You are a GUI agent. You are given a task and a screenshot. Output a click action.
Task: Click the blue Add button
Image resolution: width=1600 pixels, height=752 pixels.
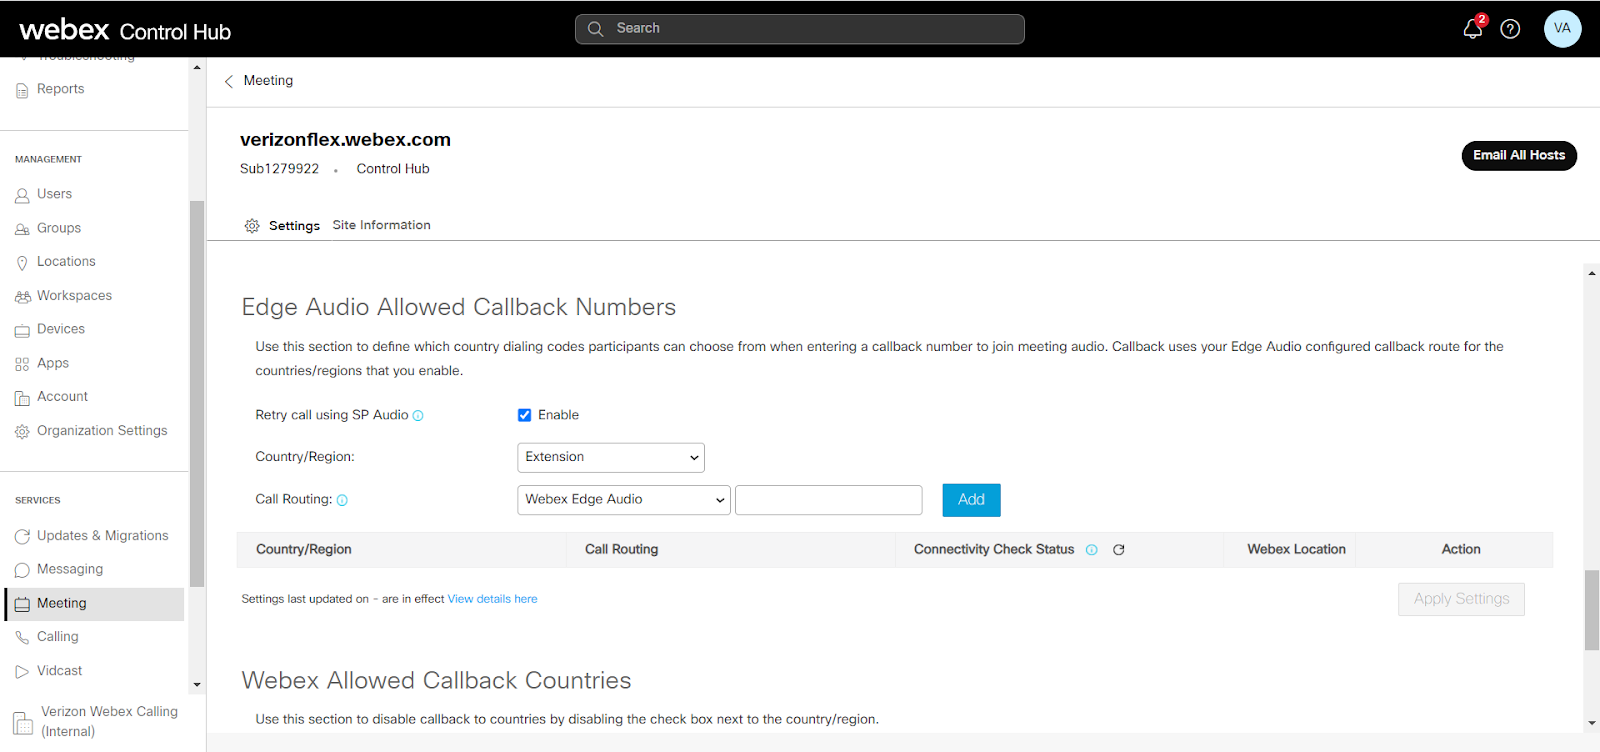(x=971, y=500)
